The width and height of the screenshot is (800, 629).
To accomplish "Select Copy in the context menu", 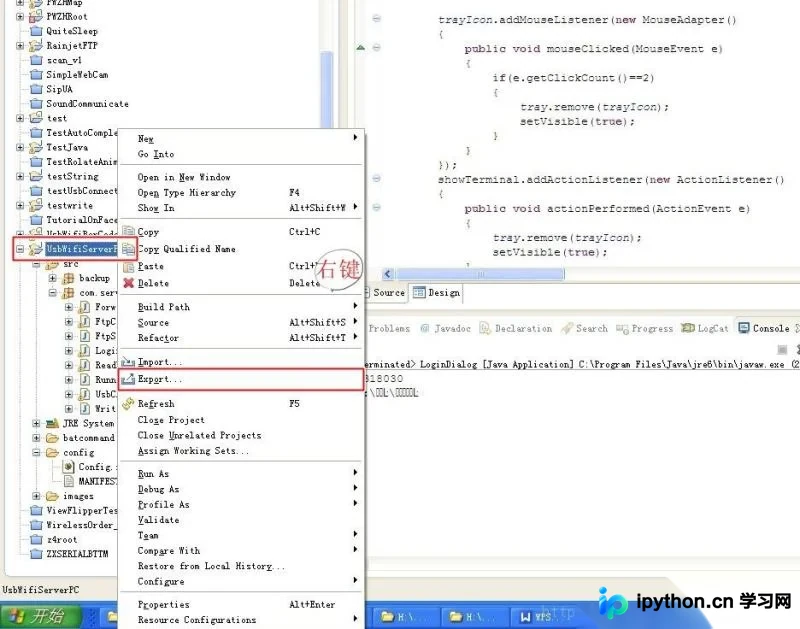I will 241,232.
